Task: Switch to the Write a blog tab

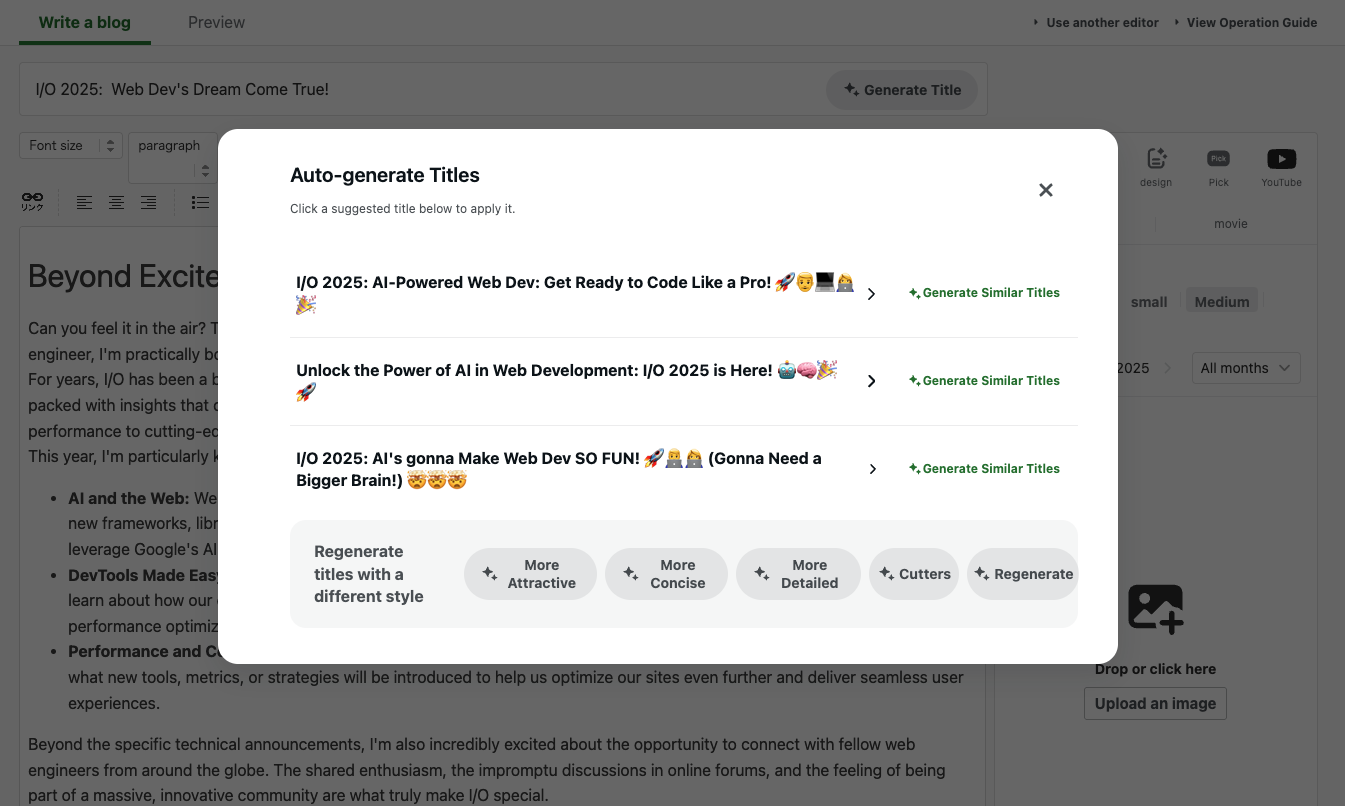Action: [x=85, y=22]
